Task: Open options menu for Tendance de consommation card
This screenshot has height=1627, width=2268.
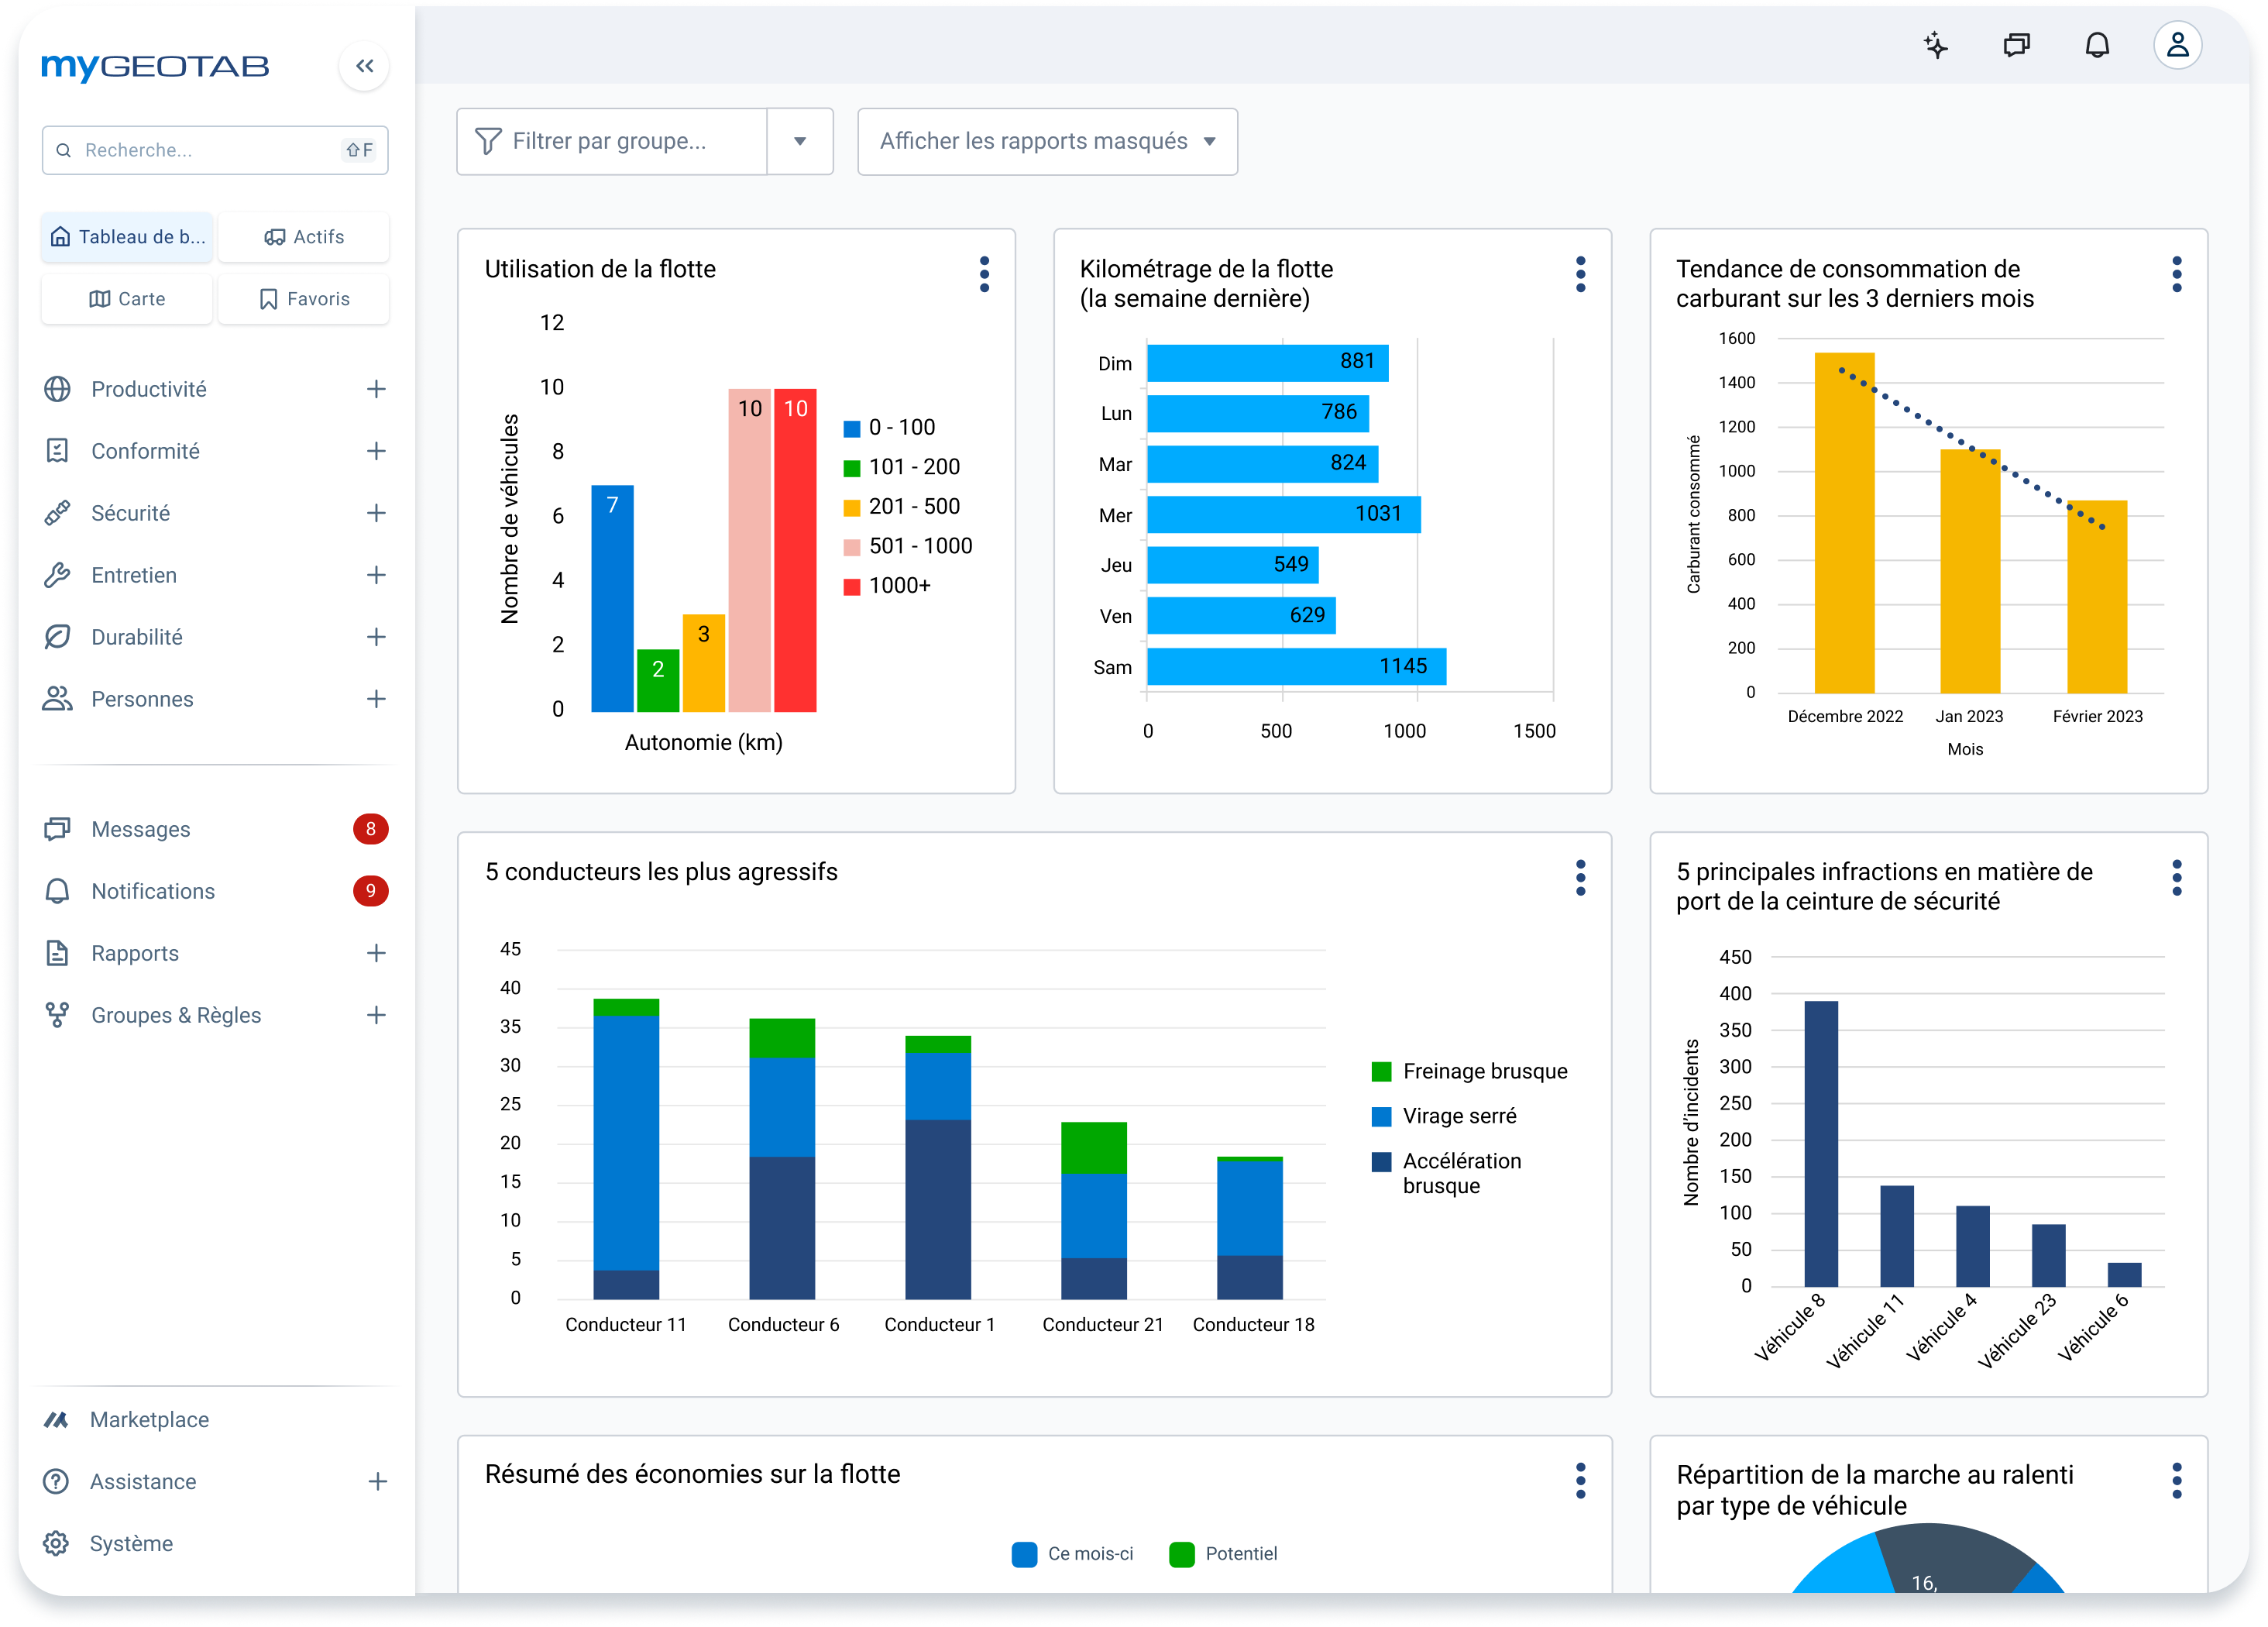Action: (x=2177, y=274)
